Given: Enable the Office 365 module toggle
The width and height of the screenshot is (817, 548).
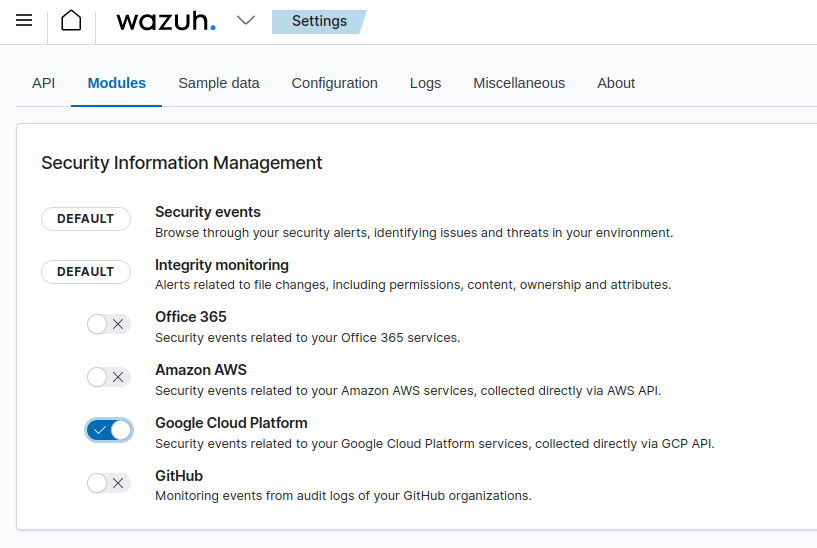Looking at the screenshot, I should tap(108, 324).
